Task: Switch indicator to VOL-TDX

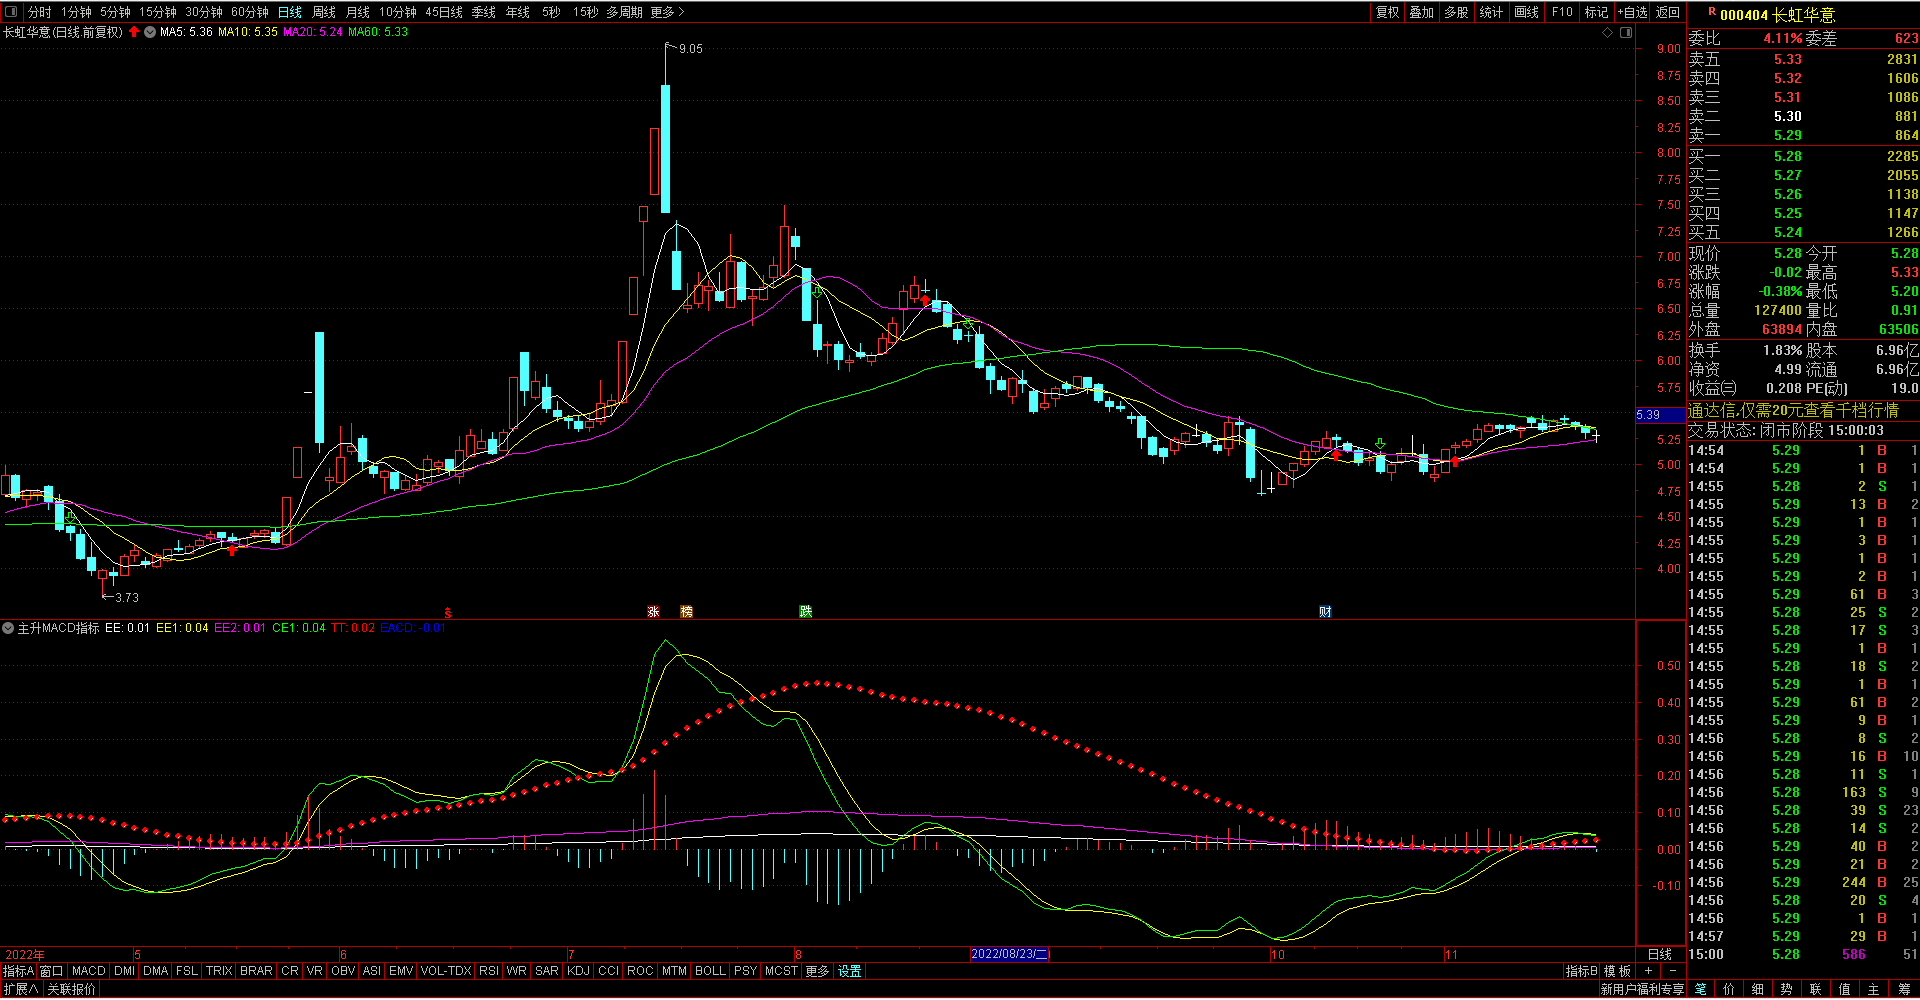Action: pos(446,971)
